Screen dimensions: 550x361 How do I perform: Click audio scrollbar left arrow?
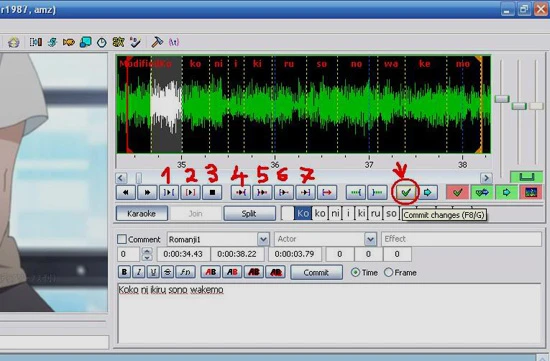coord(121,178)
